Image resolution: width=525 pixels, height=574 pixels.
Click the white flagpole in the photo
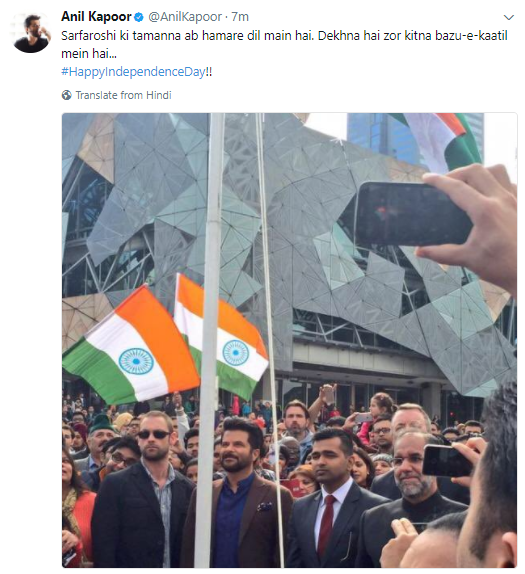pyautogui.click(x=209, y=340)
